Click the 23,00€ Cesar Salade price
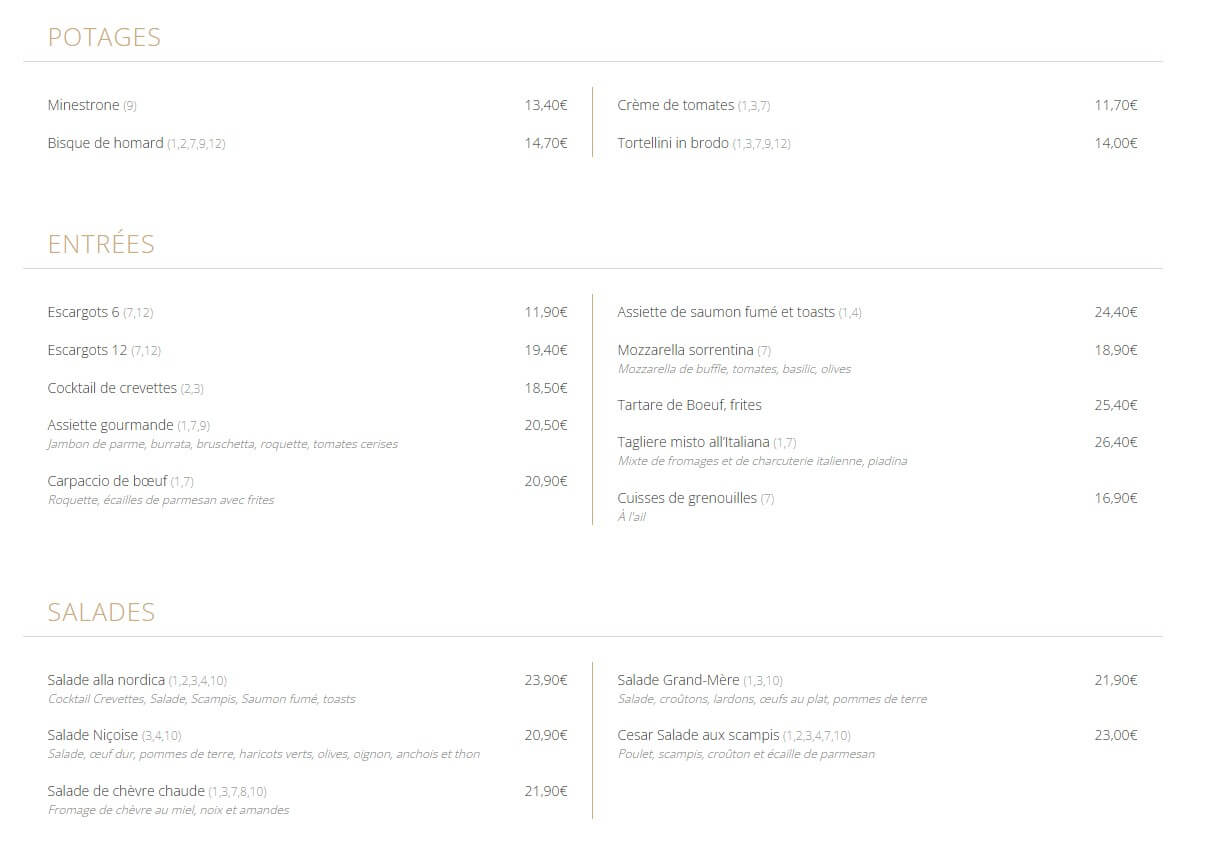Viewport: 1215px width, 857px height. click(x=1116, y=735)
